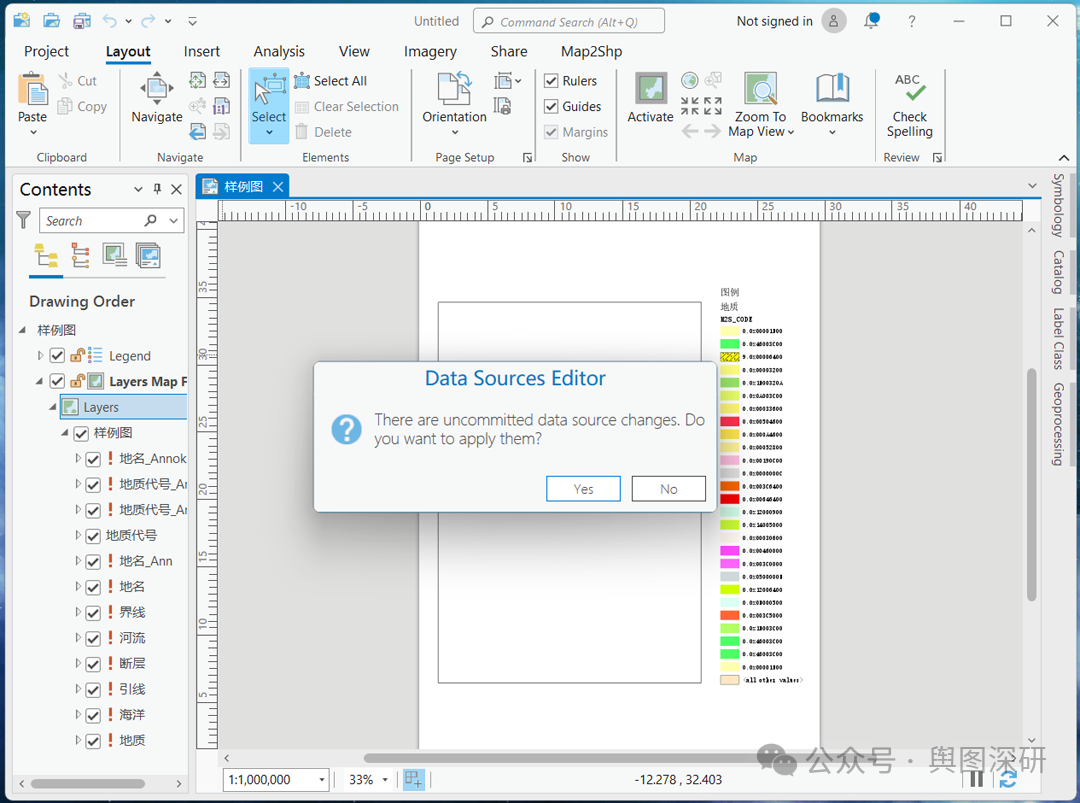Toggle the Guides checkbox
Viewport: 1080px width, 803px height.
pos(551,106)
